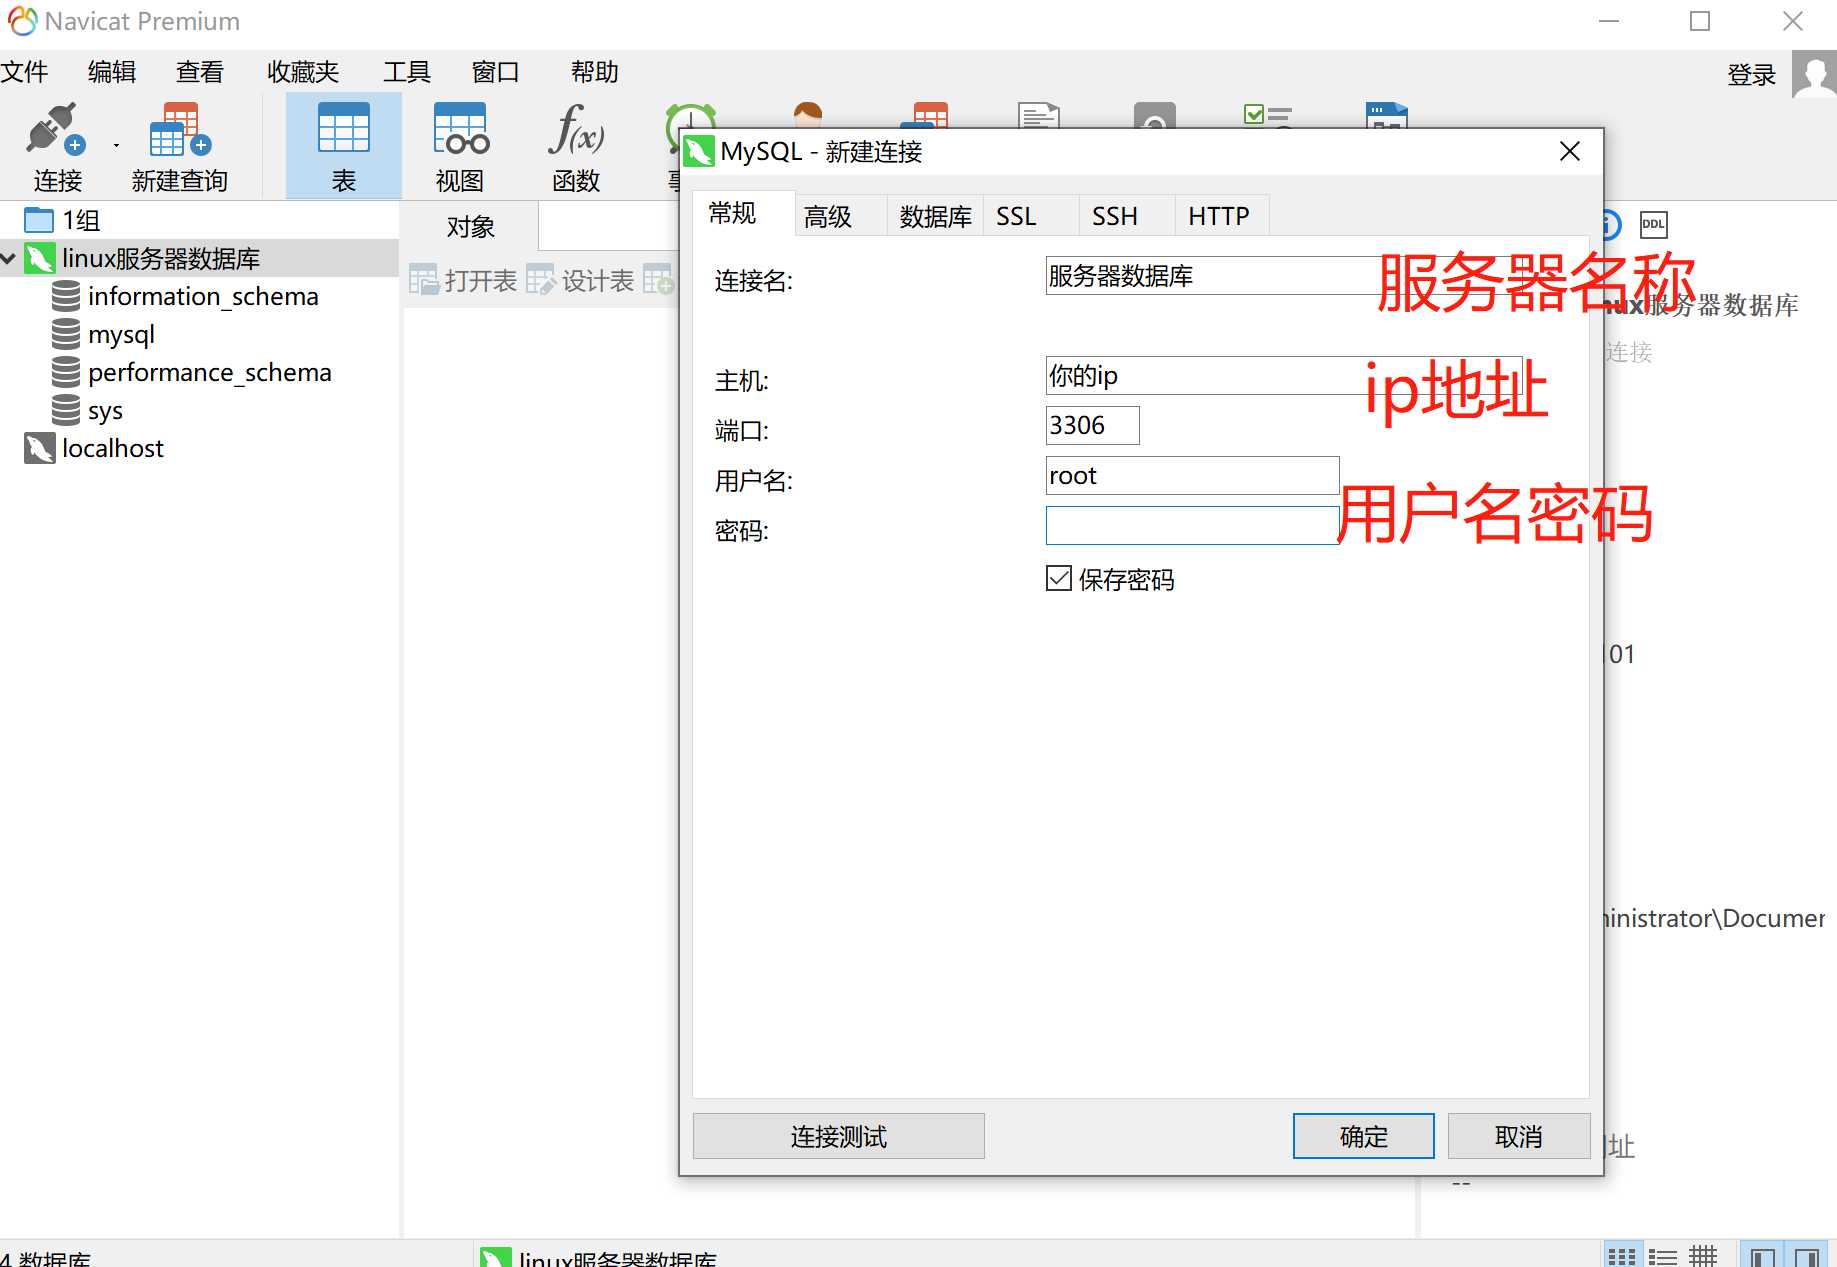
Task: Click the 连接 connection toolbar icon
Action: (x=56, y=131)
